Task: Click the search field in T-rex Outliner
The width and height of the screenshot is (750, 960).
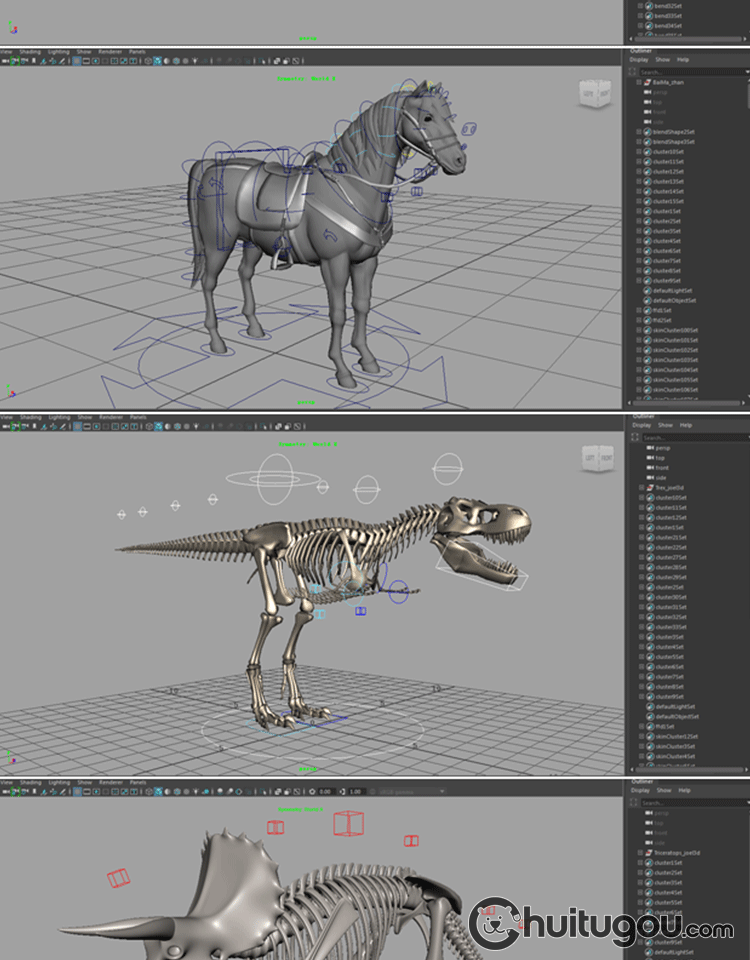Action: 692,438
